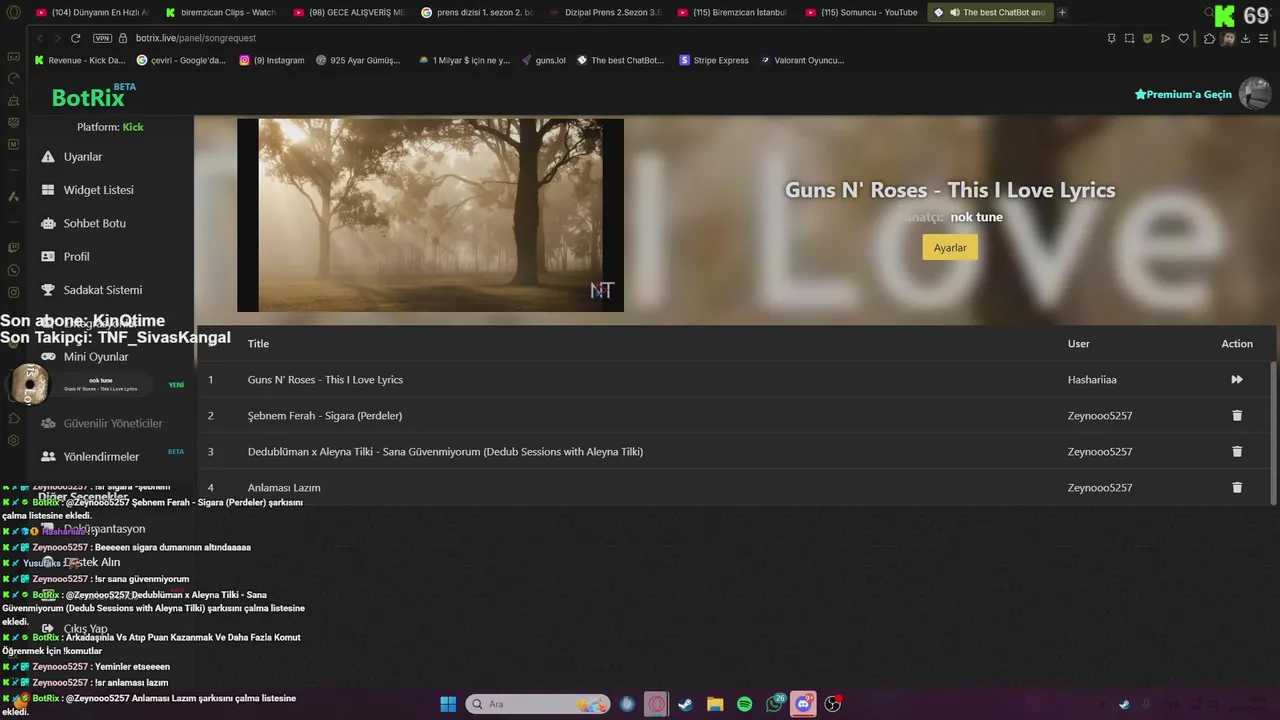Image resolution: width=1280 pixels, height=720 pixels.
Task: Click the Sohbet Botu robot icon
Action: tap(48, 223)
